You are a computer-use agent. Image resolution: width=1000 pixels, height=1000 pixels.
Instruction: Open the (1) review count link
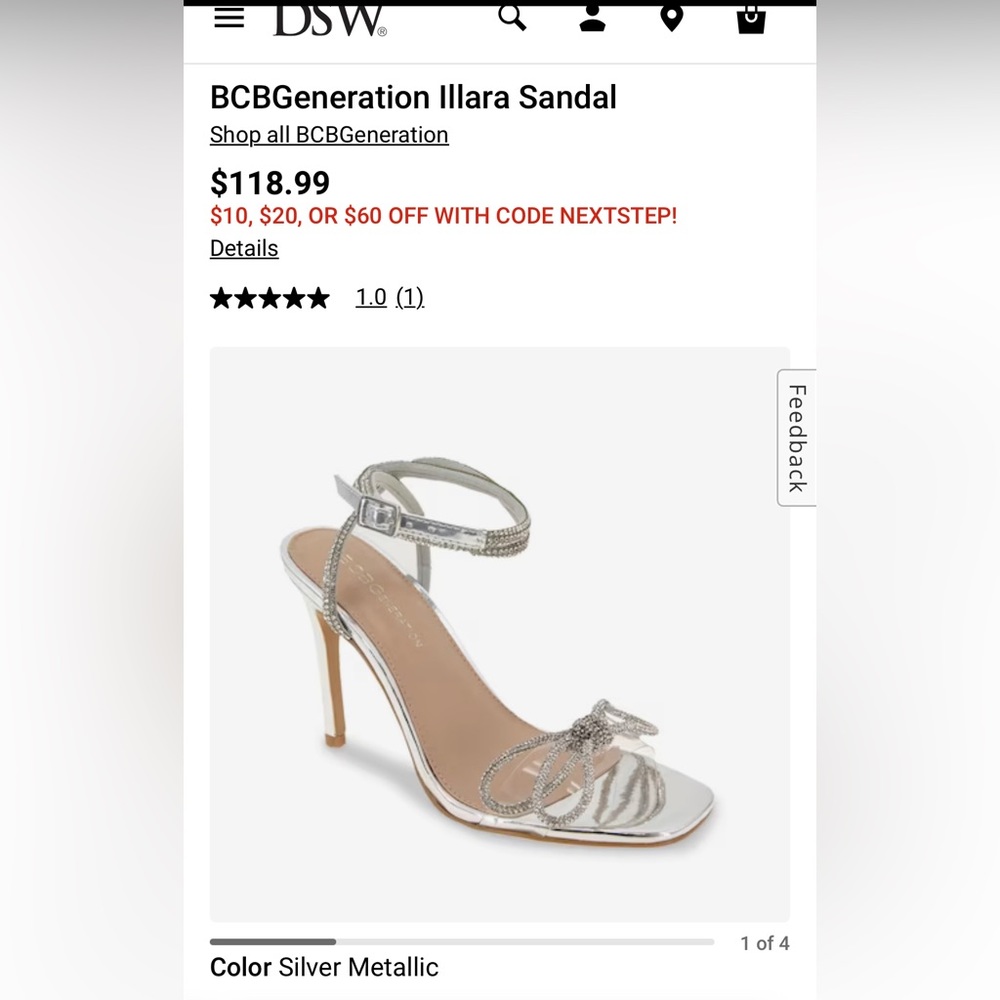tap(410, 297)
